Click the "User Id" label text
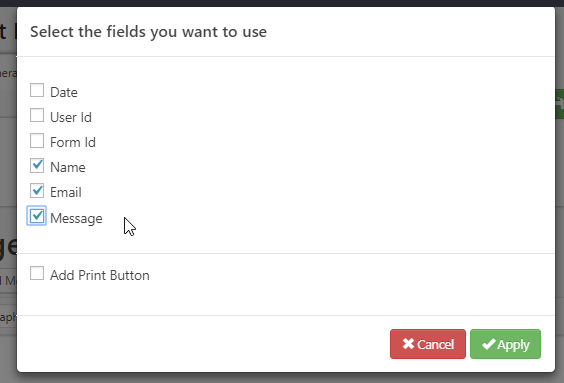This screenshot has width=564, height=383. 71,117
